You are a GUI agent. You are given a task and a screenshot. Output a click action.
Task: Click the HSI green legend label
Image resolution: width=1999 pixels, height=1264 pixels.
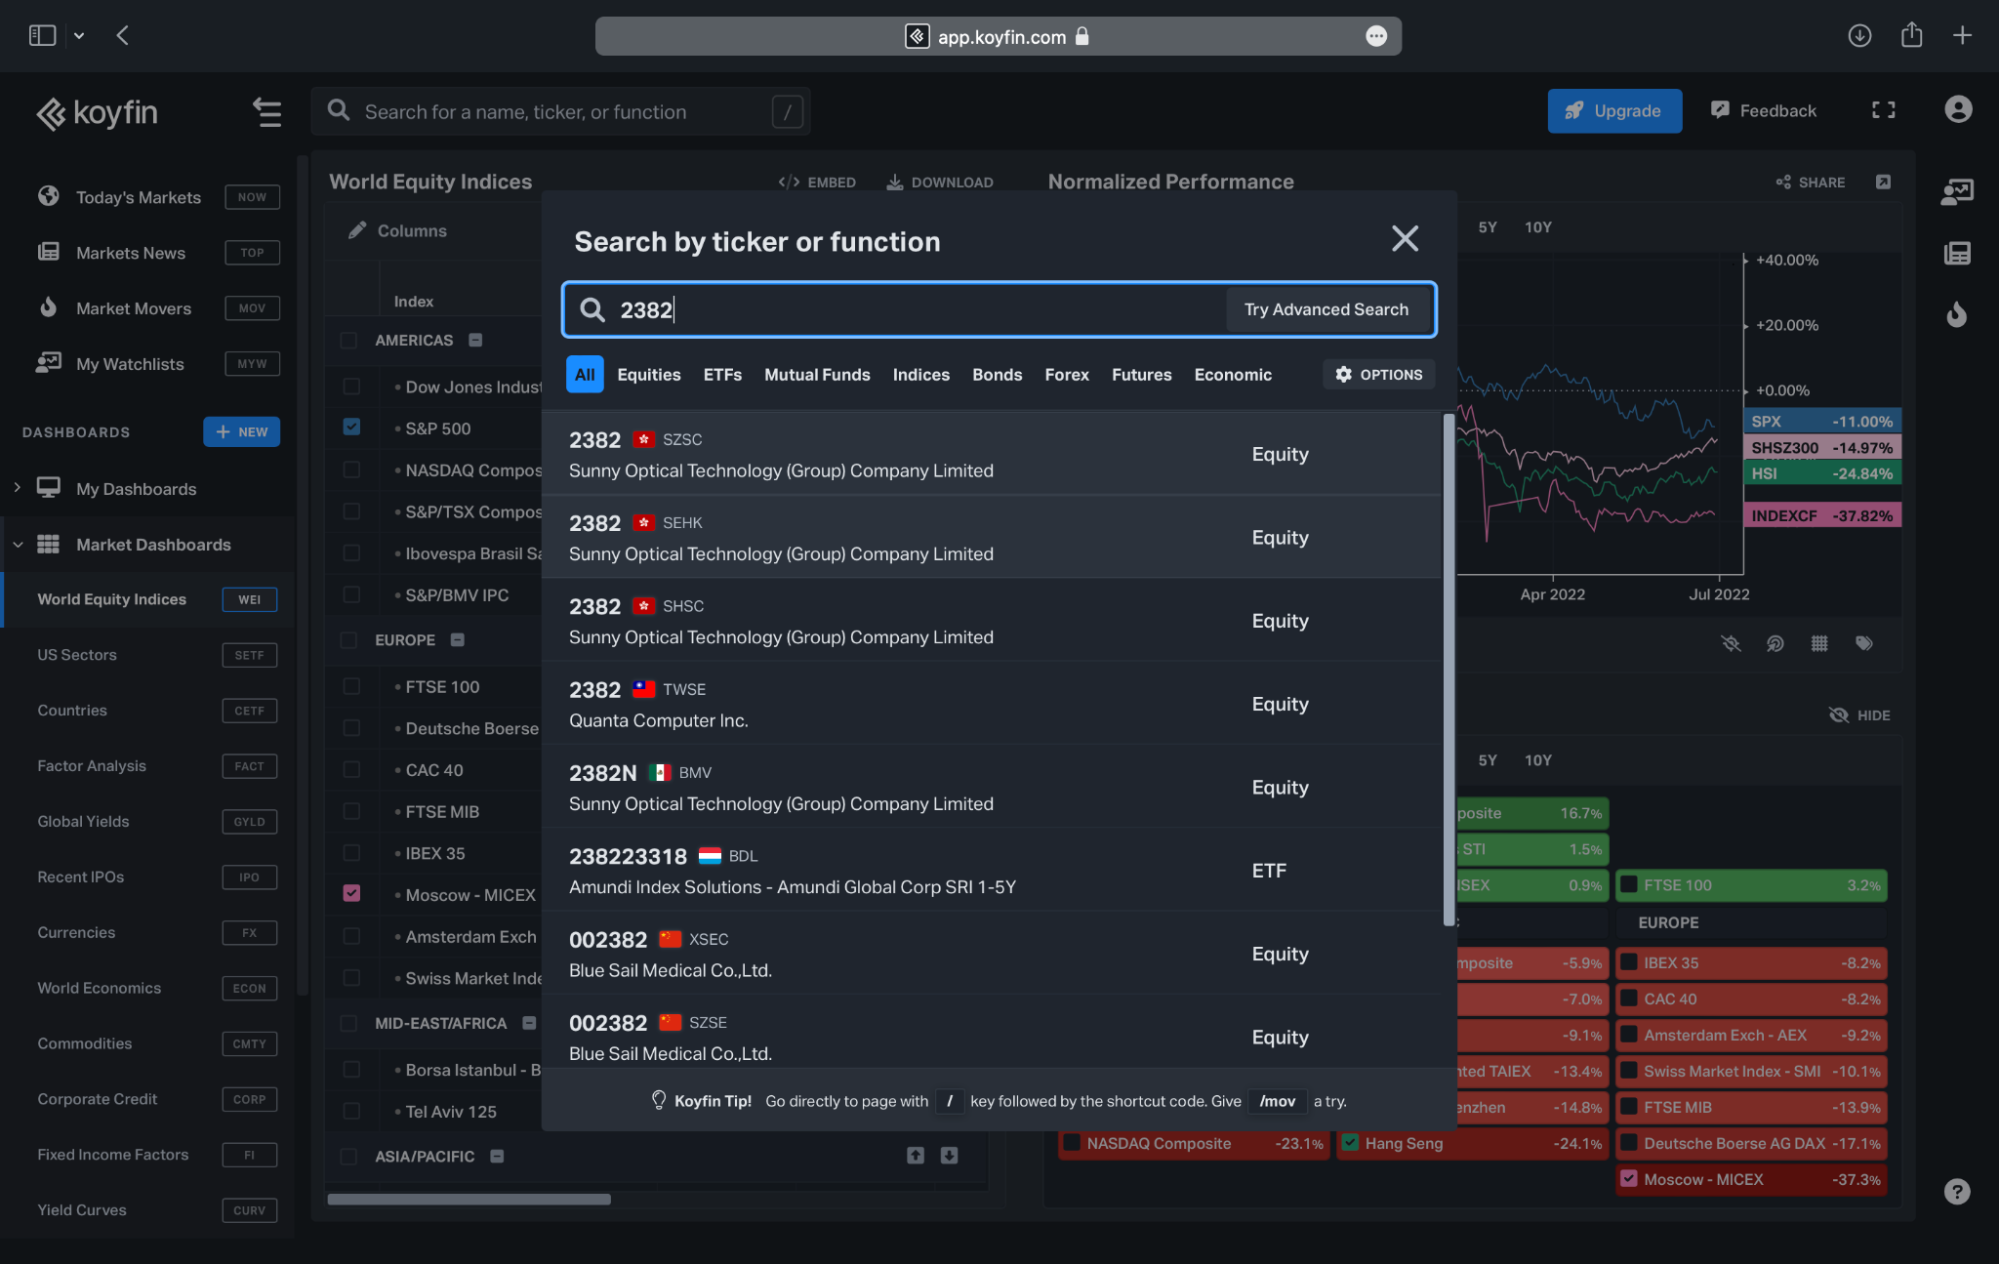(1821, 473)
